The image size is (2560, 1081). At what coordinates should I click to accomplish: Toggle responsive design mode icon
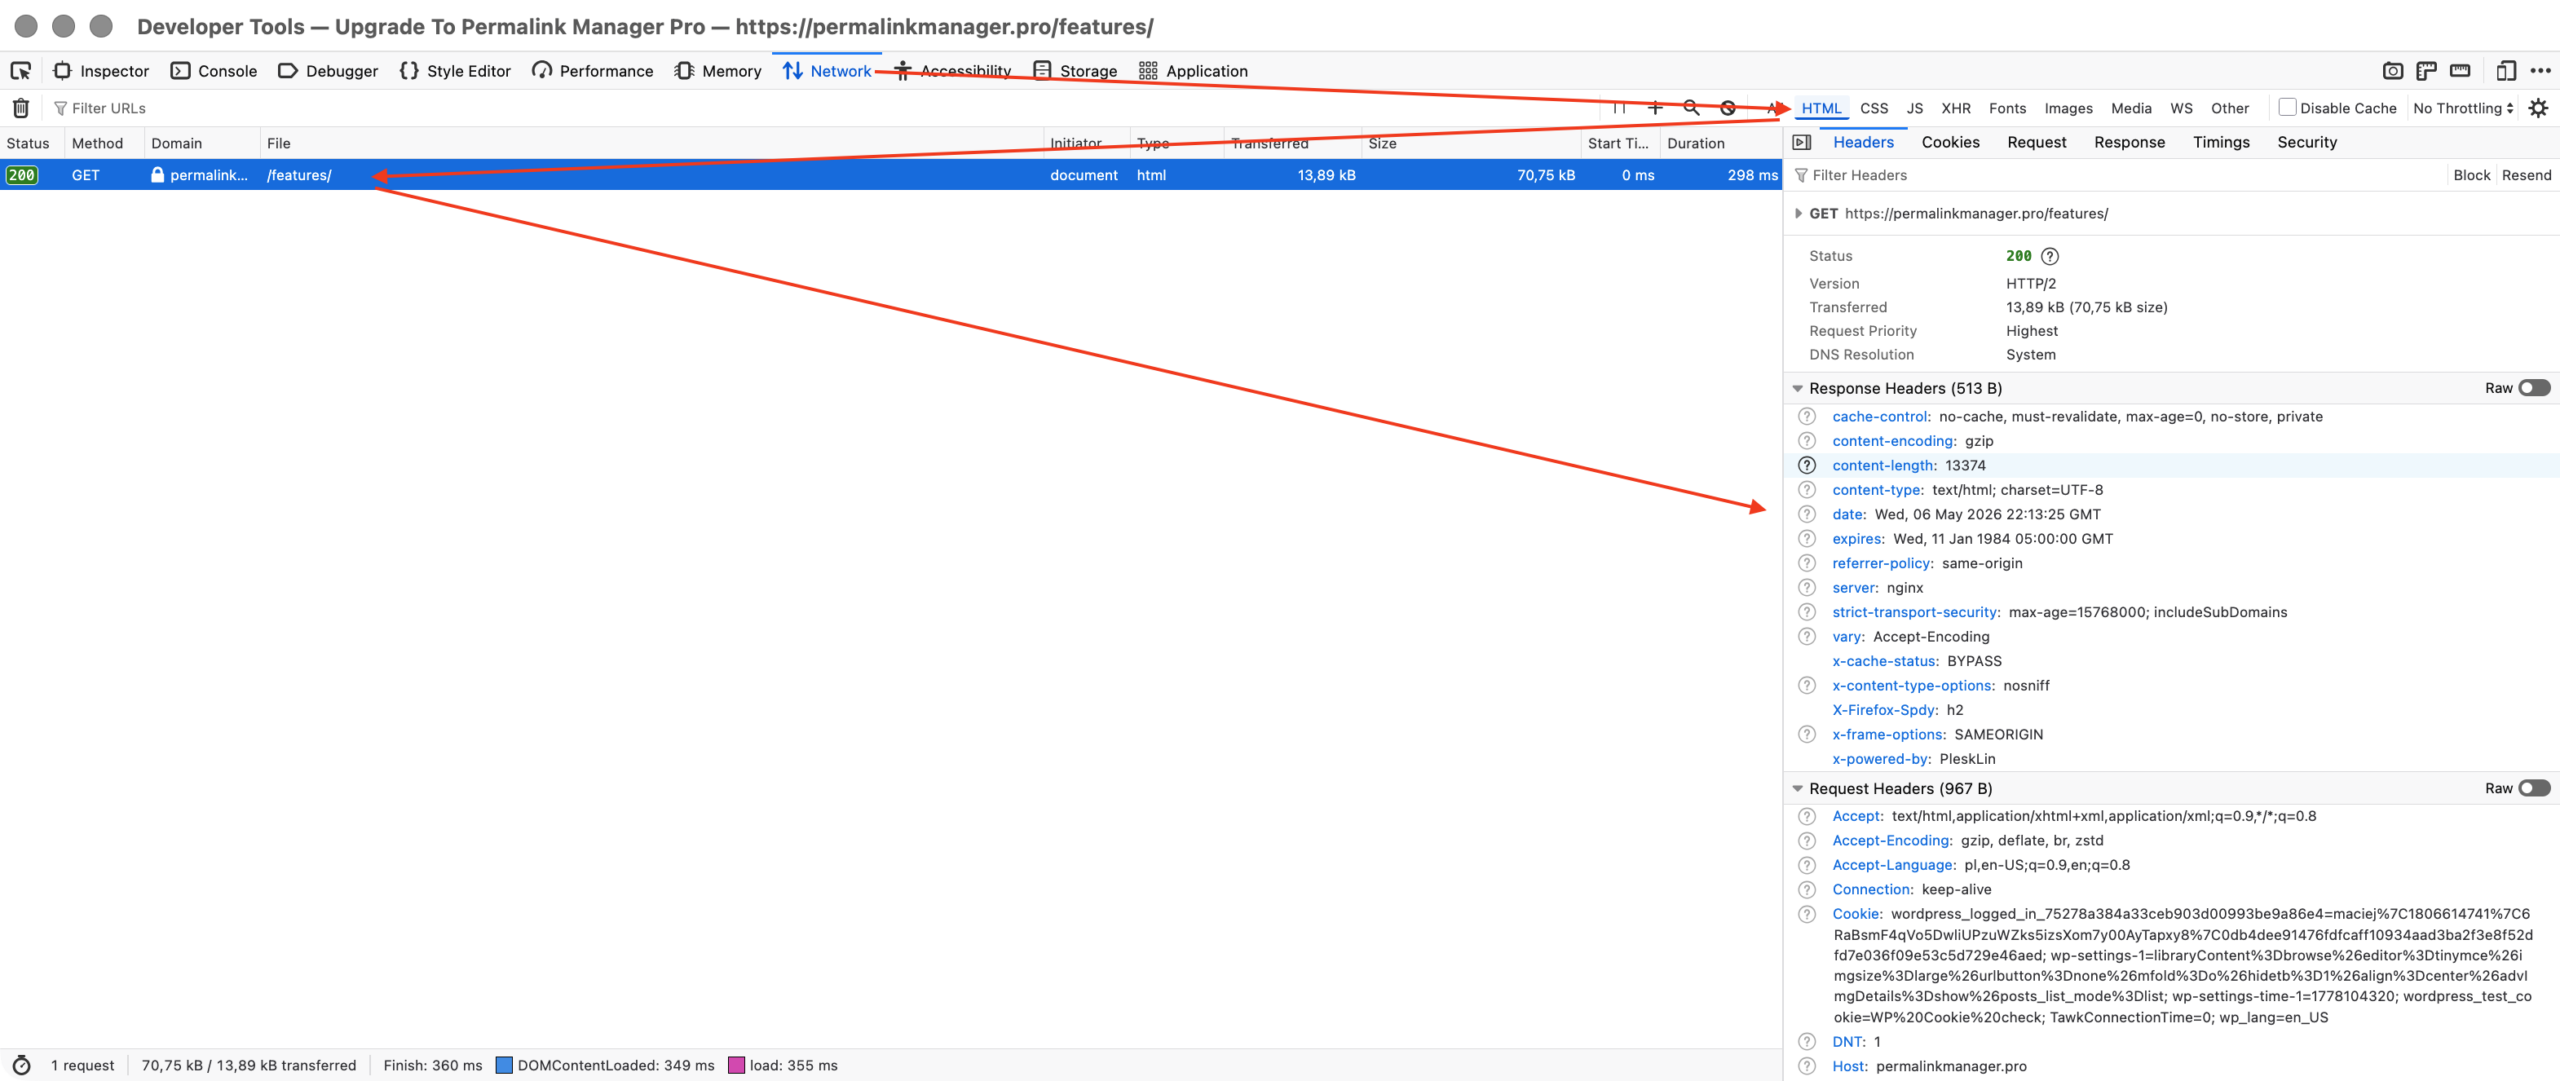point(2505,71)
